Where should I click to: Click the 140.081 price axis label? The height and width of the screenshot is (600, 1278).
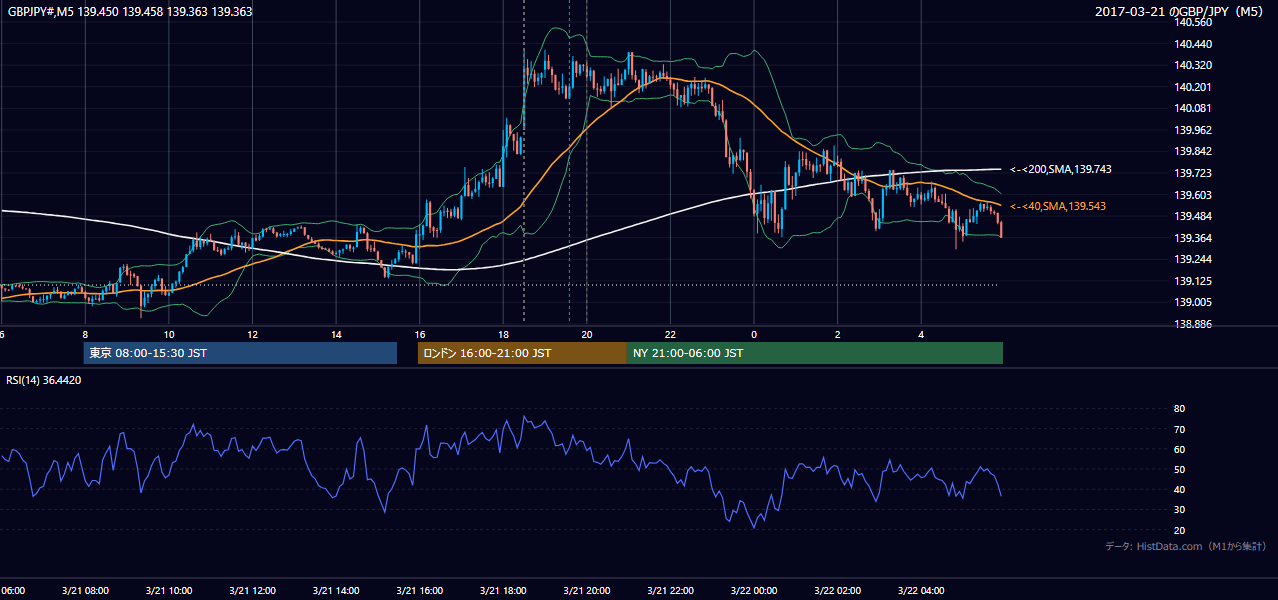1194,108
